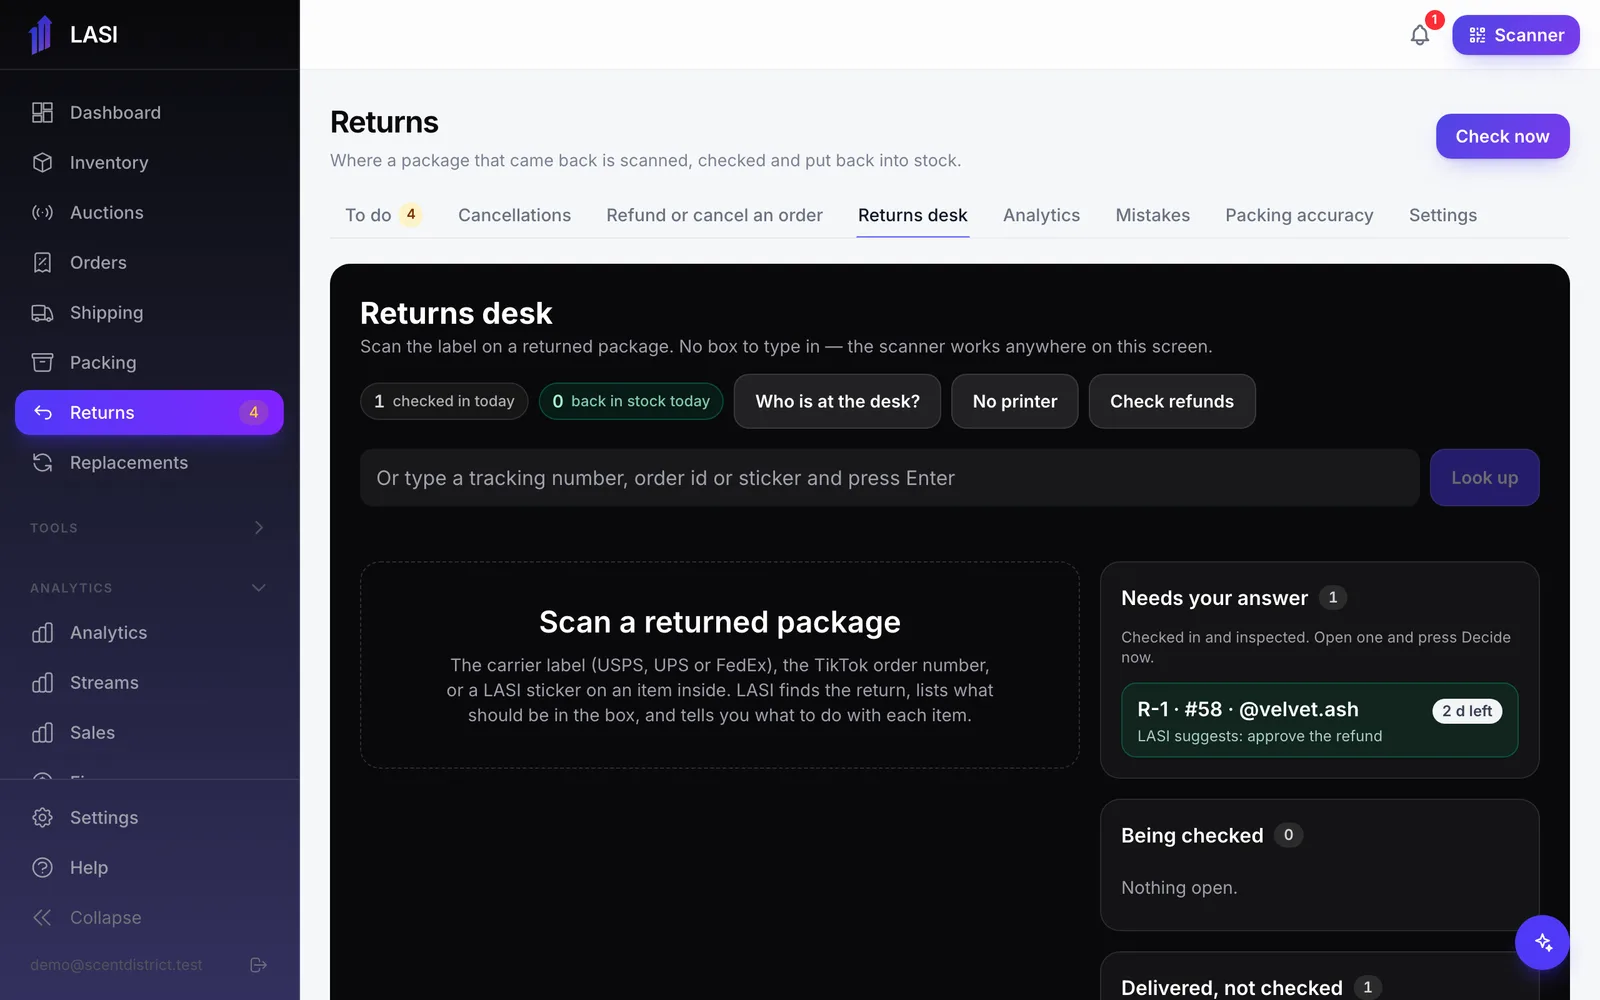Open Dashboard from the sidebar
Viewport: 1600px width, 1000px height.
tap(150, 113)
